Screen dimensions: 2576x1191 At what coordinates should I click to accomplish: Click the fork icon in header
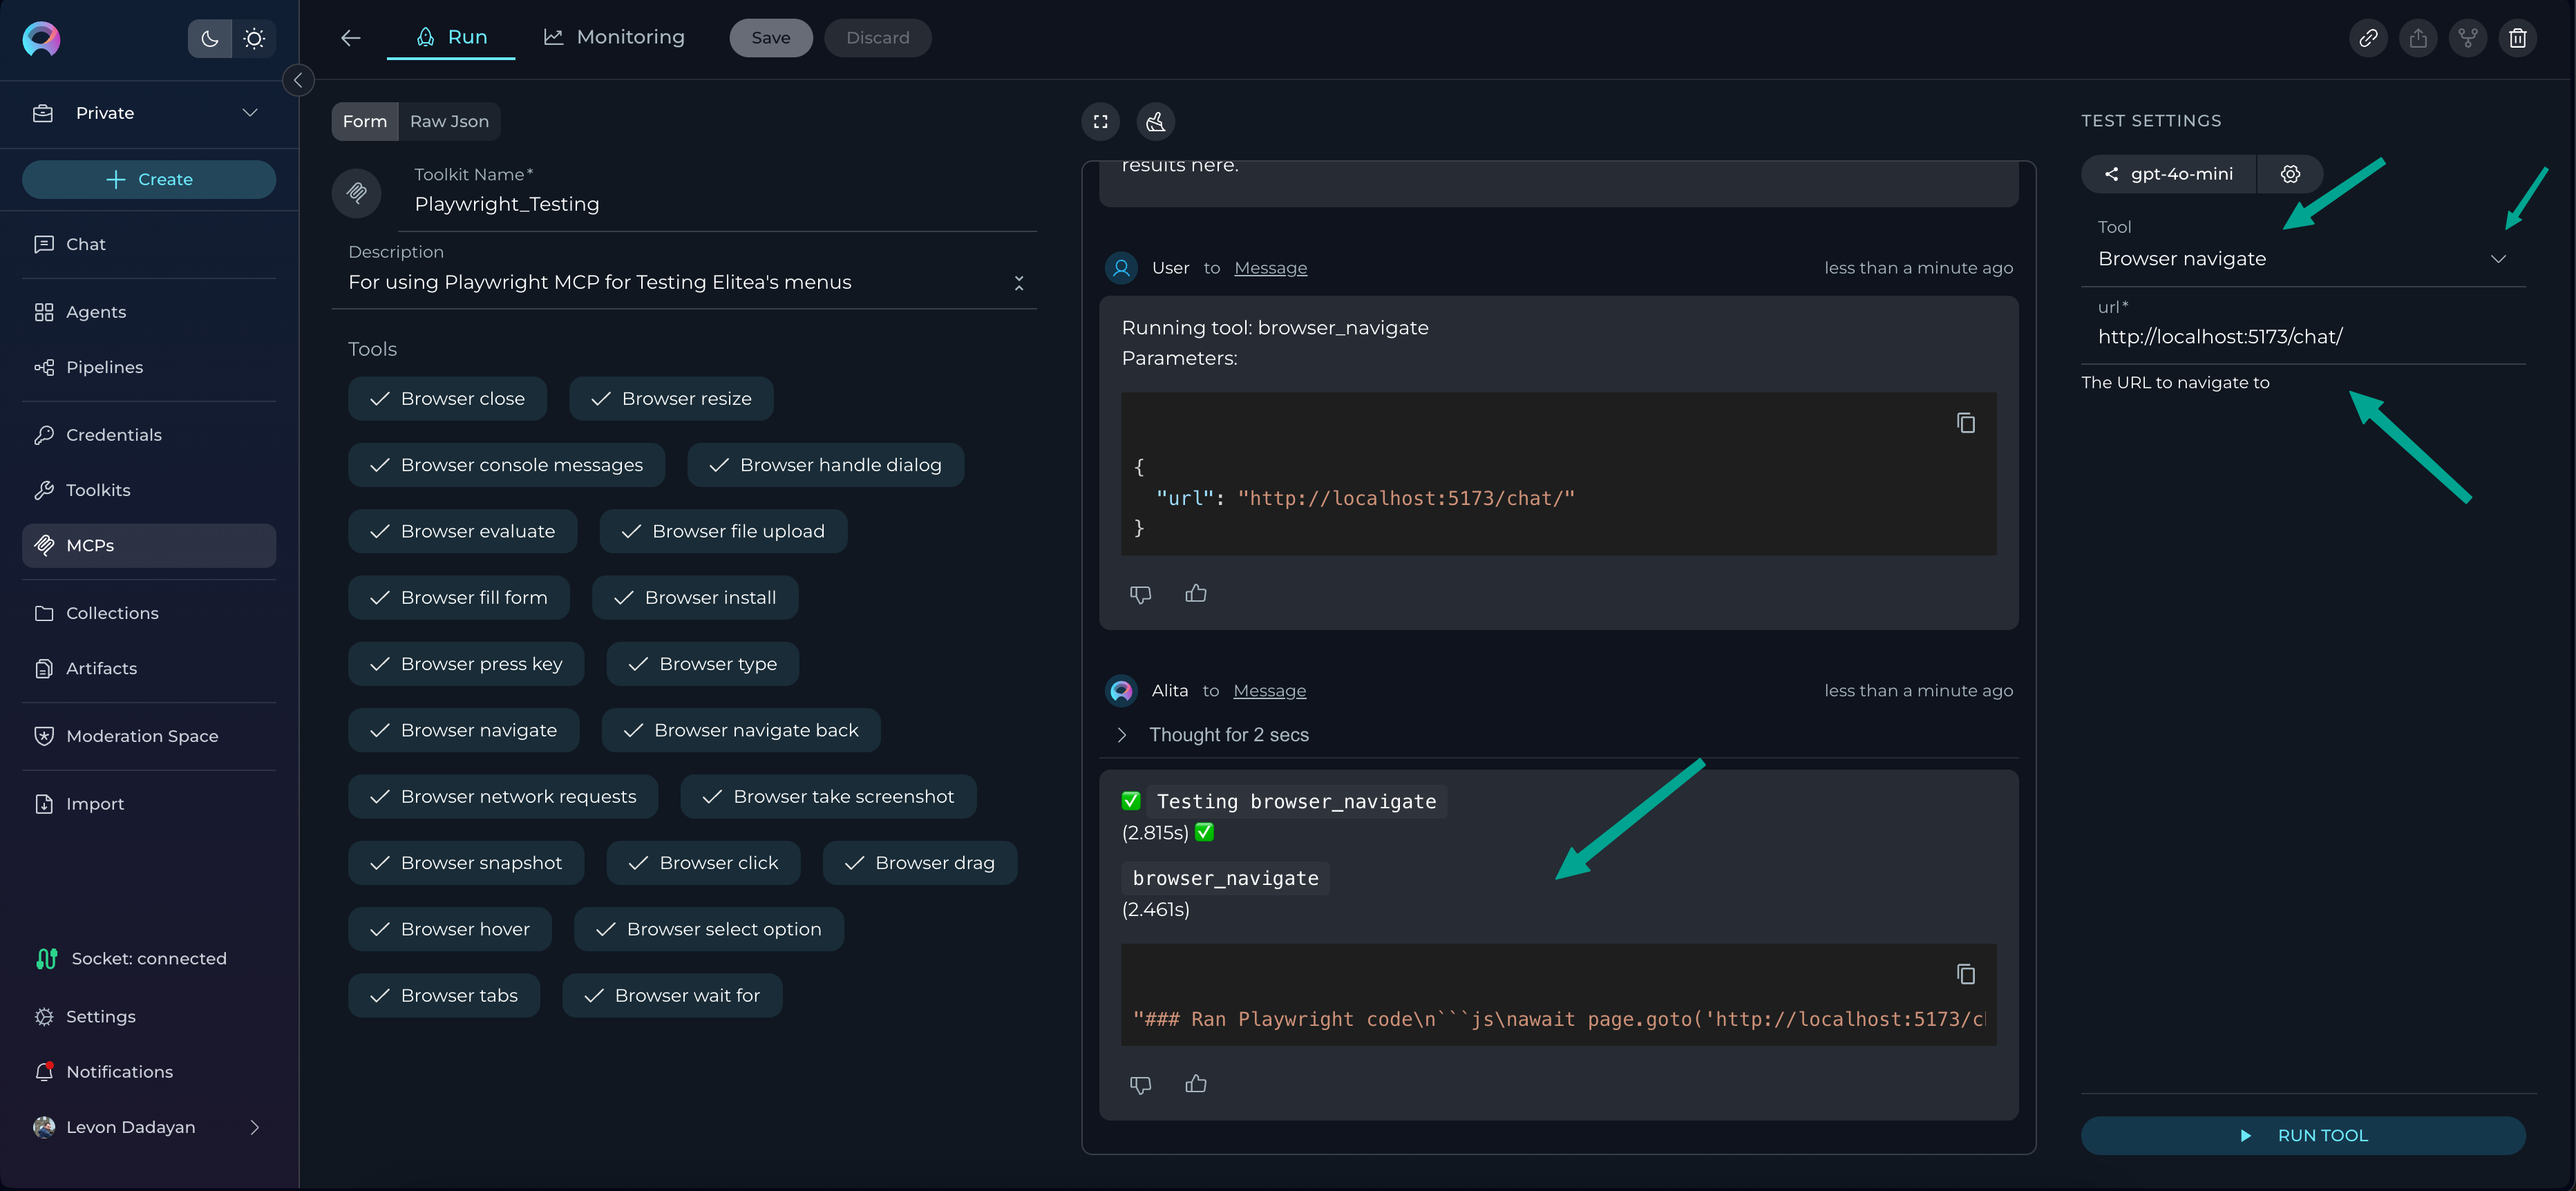click(x=2467, y=38)
